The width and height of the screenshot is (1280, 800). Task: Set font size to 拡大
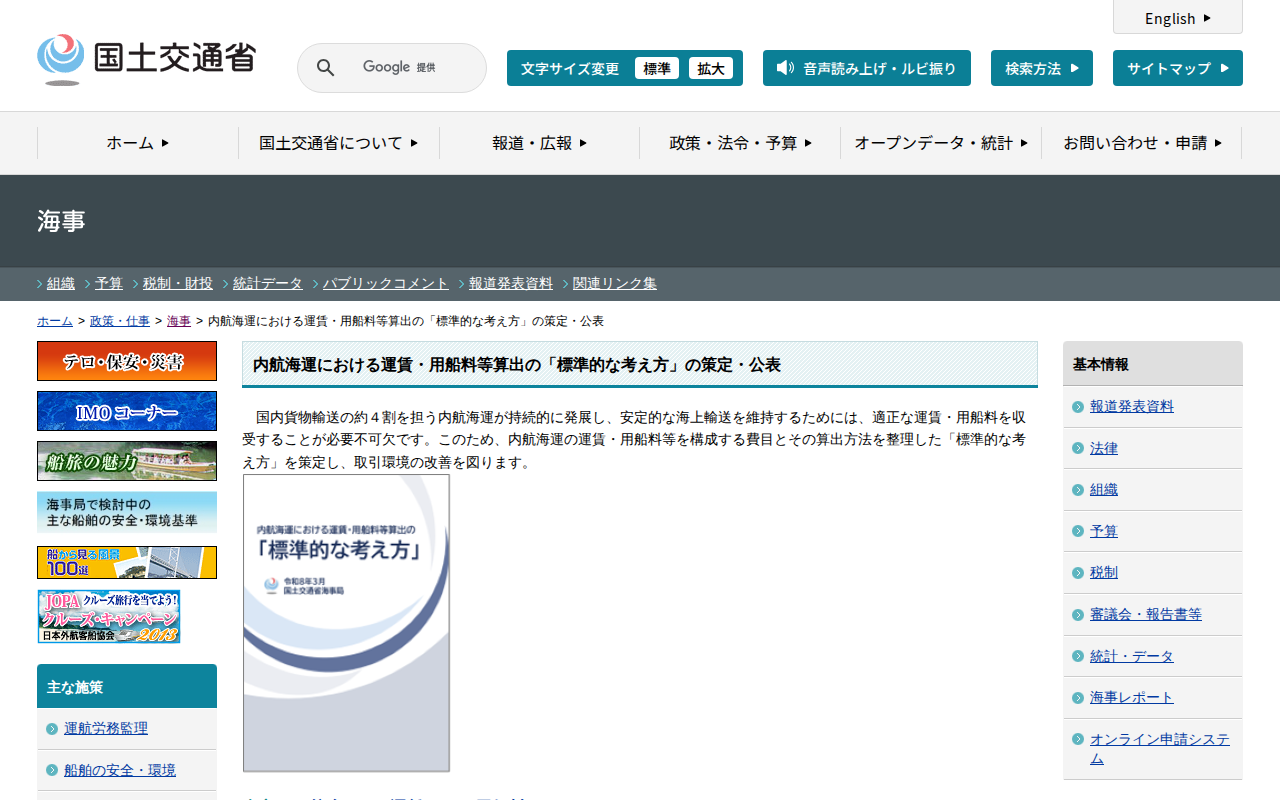point(711,68)
